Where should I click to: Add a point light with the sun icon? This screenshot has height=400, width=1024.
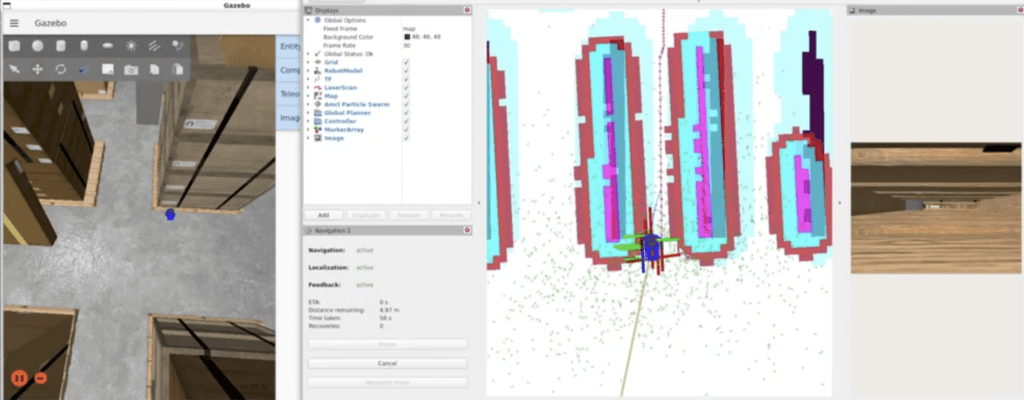(x=131, y=46)
